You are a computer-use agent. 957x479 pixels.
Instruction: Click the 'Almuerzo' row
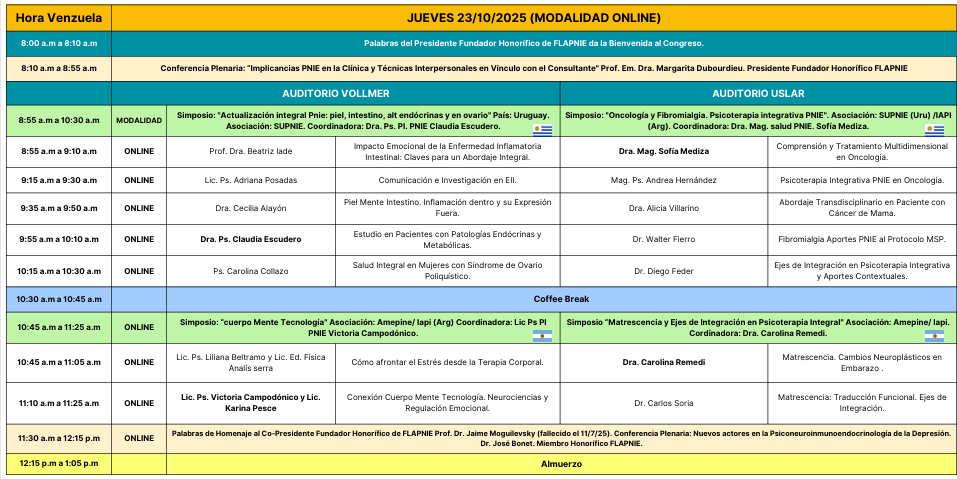[561, 464]
